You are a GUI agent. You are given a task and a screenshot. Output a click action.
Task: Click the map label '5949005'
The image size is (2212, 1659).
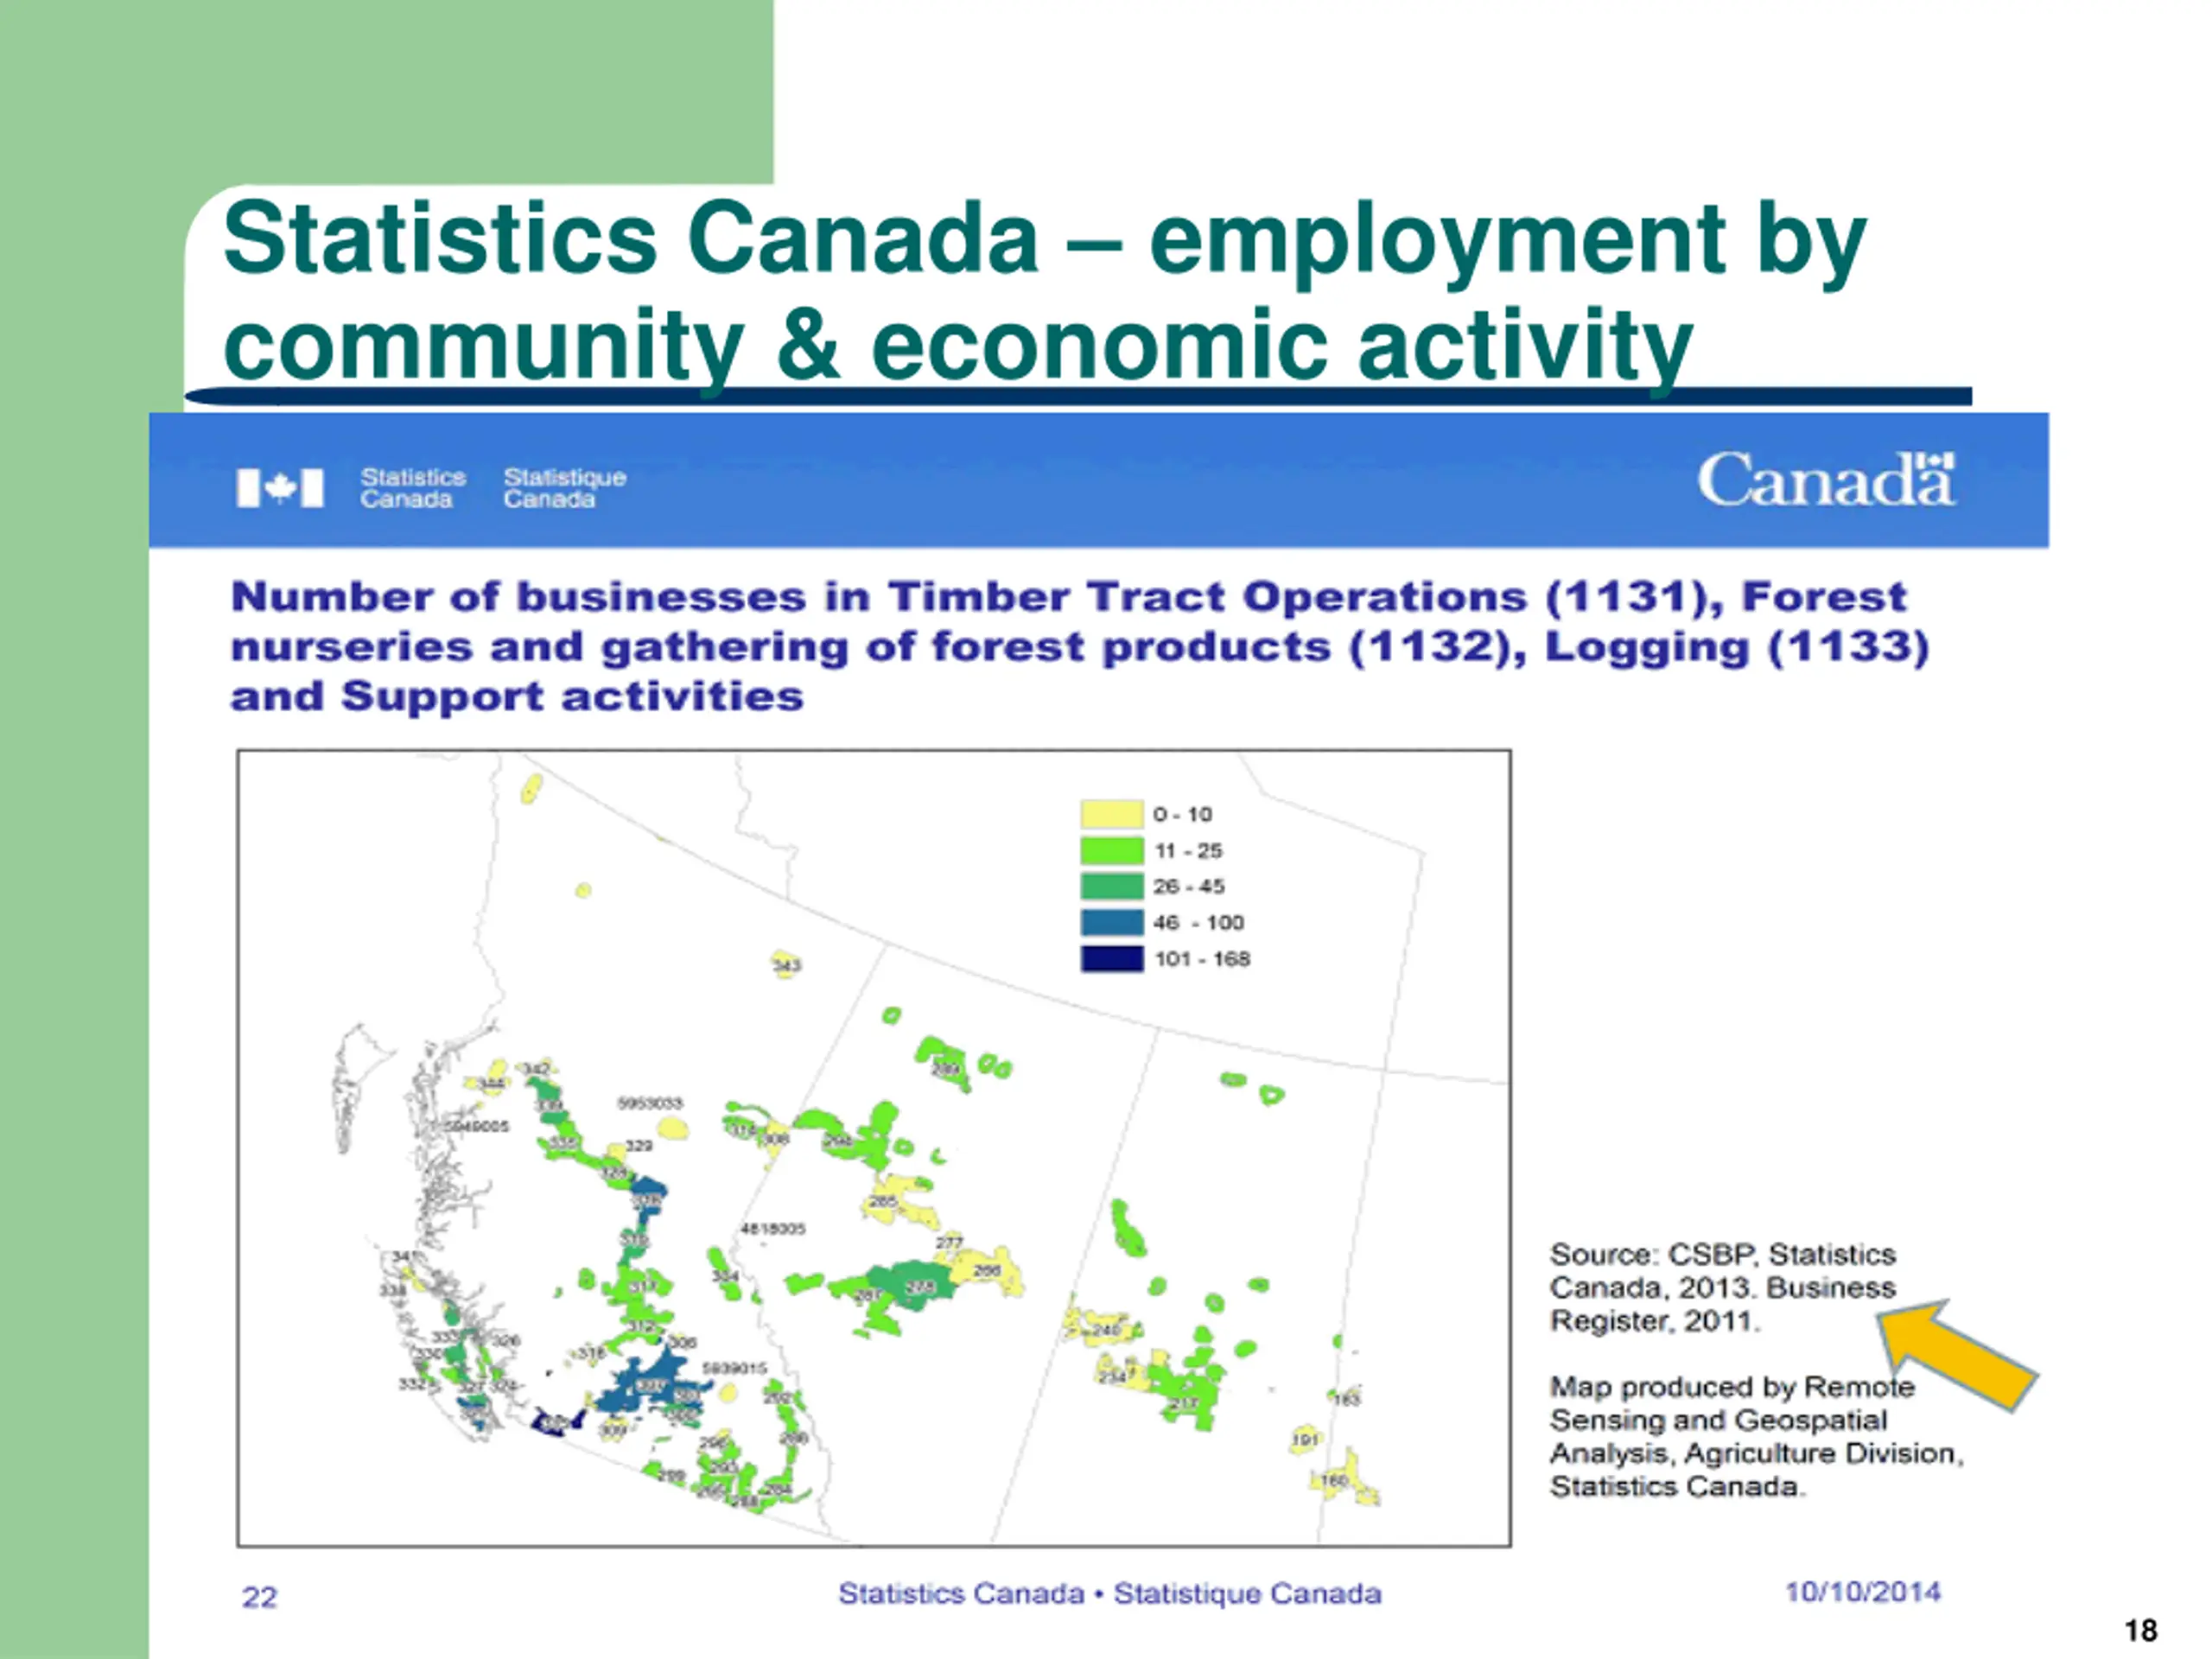[476, 1126]
